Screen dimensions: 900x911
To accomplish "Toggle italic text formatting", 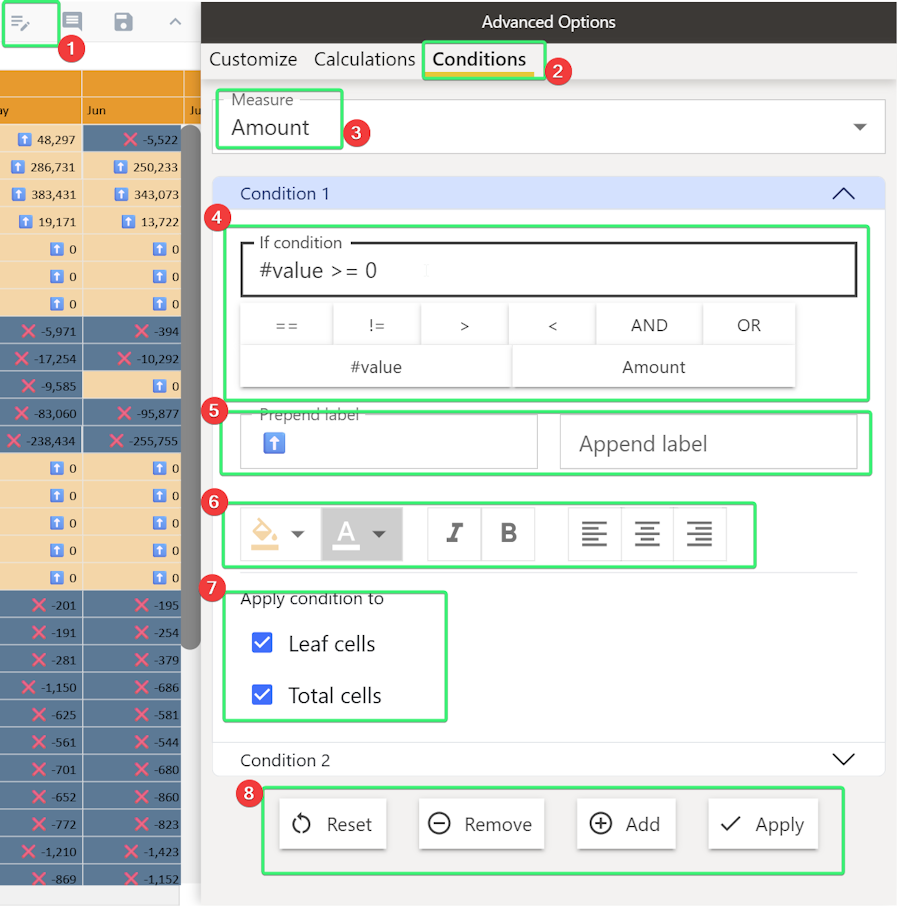I will click(x=454, y=534).
